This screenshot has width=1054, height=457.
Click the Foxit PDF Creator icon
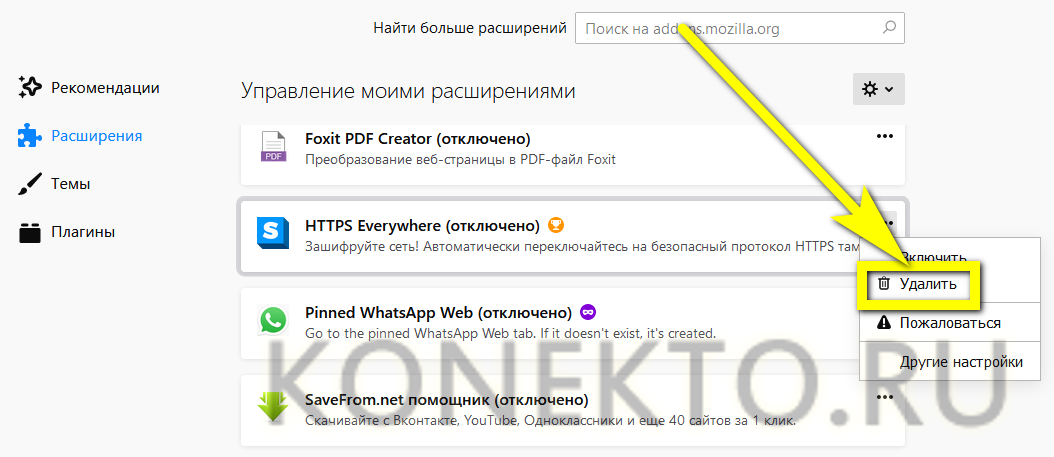273,146
